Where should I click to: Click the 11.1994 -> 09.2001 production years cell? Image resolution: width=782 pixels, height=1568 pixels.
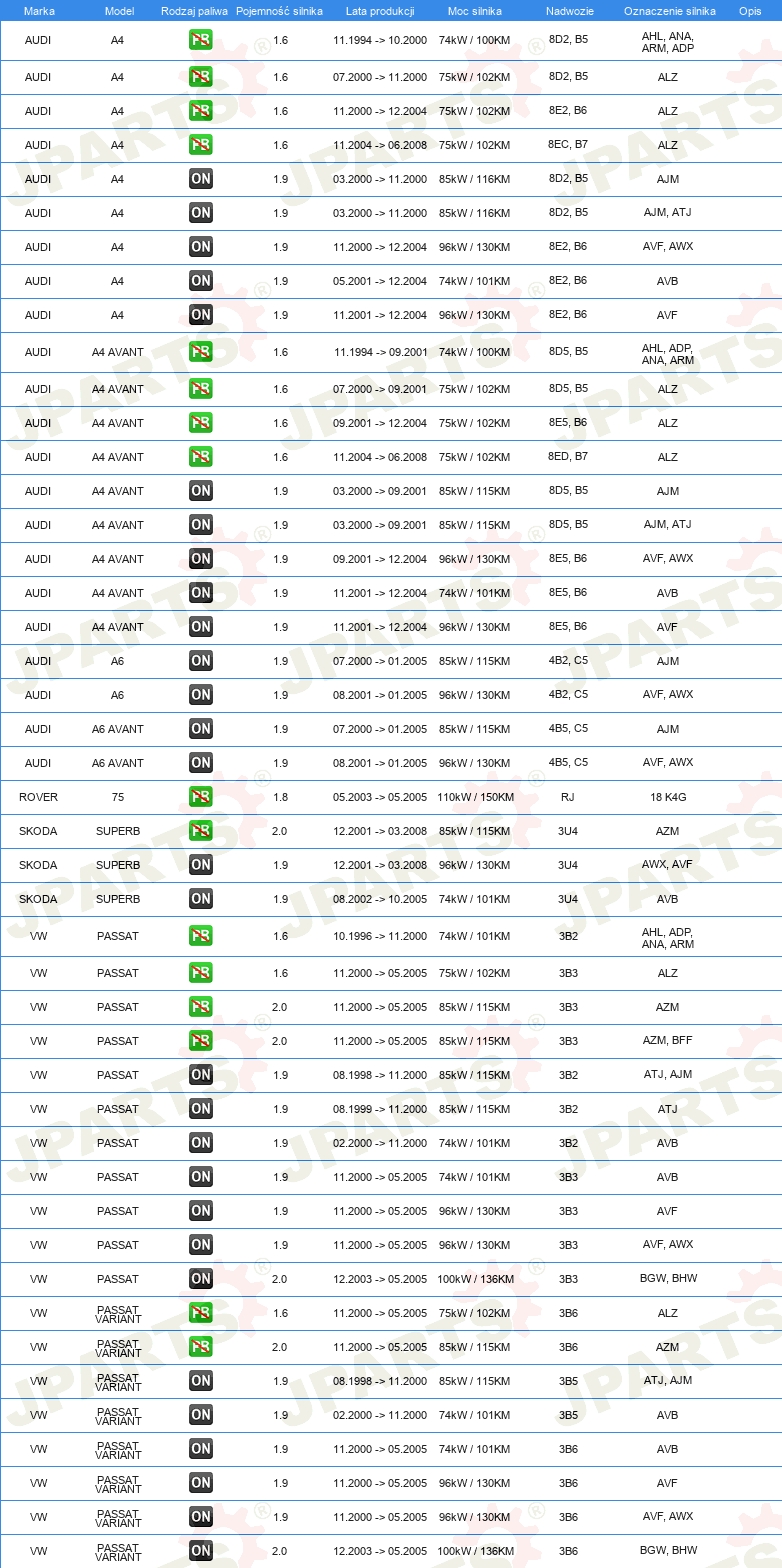380,352
